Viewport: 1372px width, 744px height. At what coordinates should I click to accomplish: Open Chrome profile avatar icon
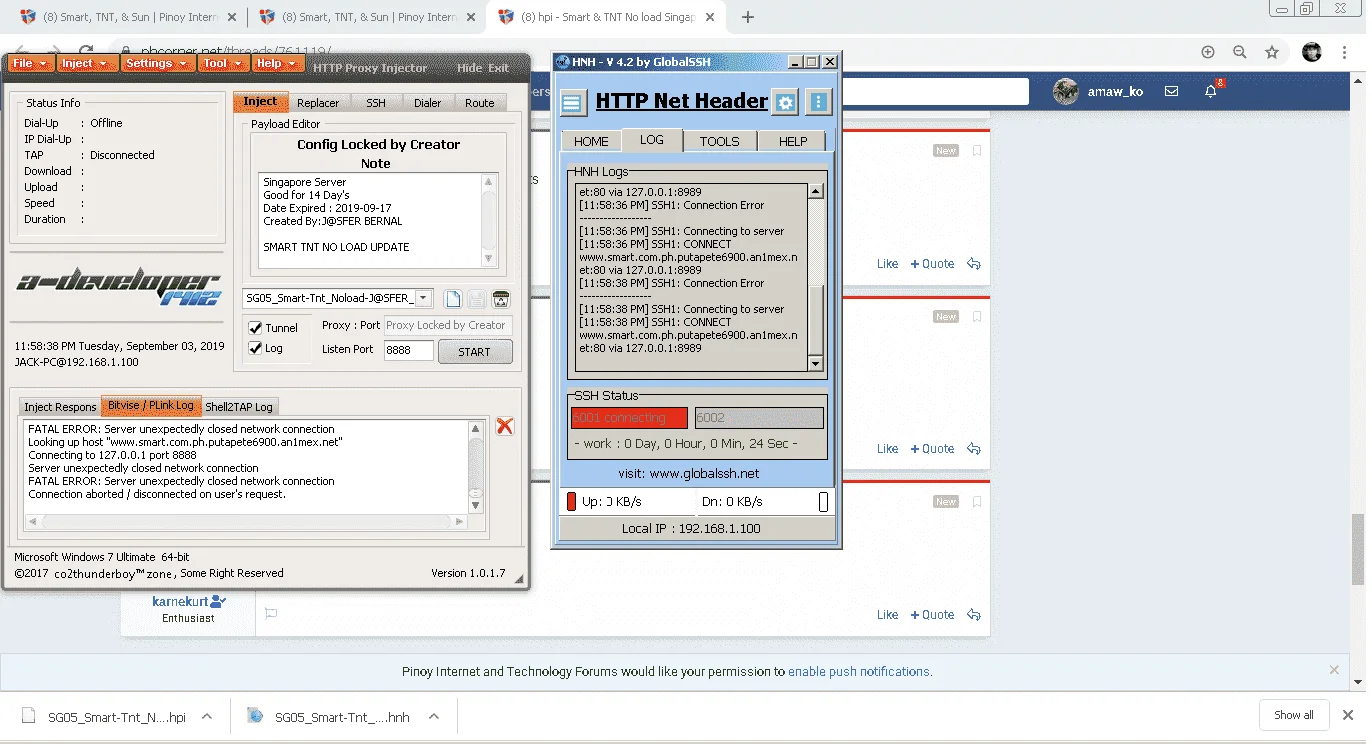click(1312, 52)
